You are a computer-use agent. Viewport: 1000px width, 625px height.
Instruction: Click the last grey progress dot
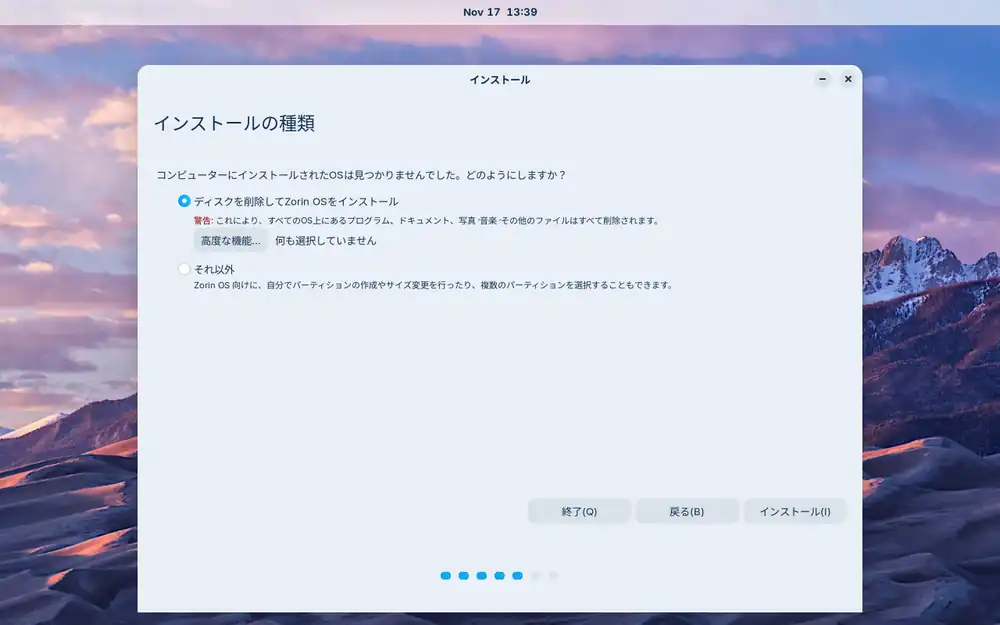[x=554, y=576]
